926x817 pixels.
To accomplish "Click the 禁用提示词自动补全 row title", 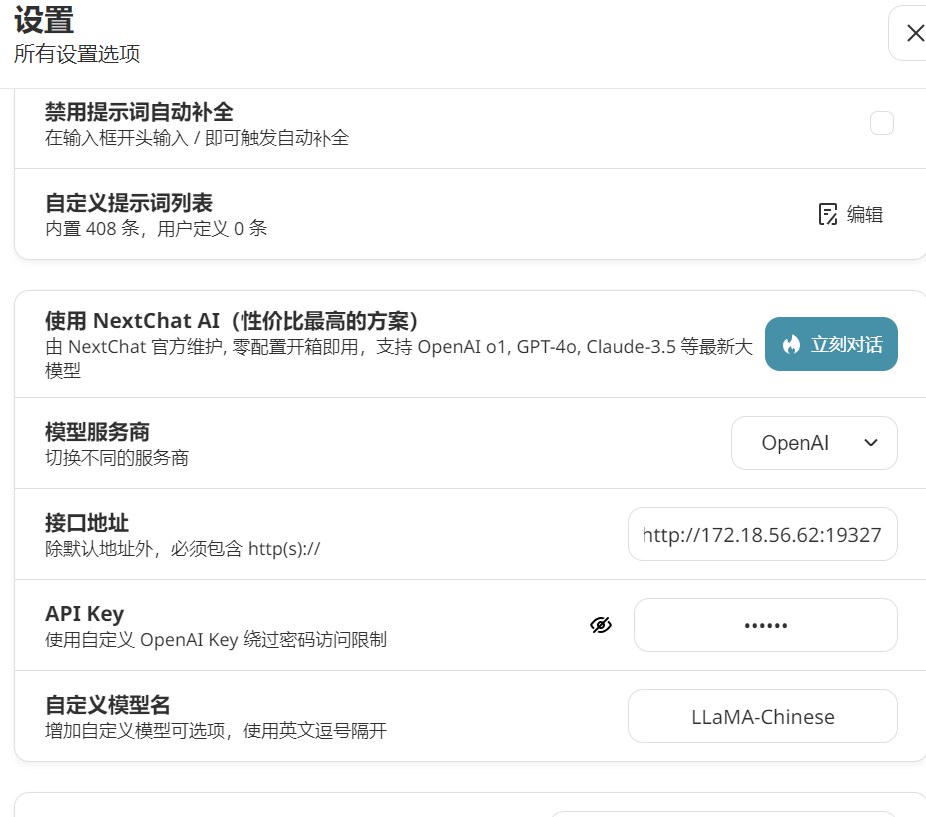I will point(139,112).
